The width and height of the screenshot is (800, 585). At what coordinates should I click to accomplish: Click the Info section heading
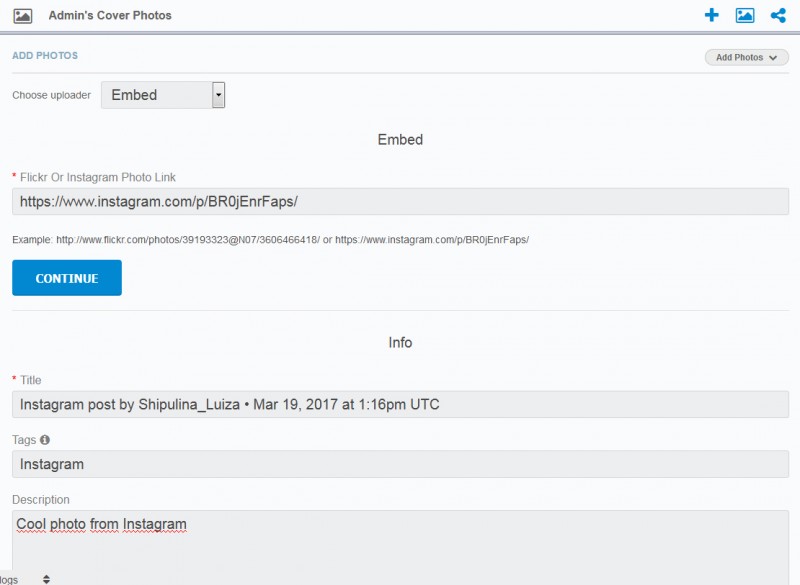tap(400, 342)
